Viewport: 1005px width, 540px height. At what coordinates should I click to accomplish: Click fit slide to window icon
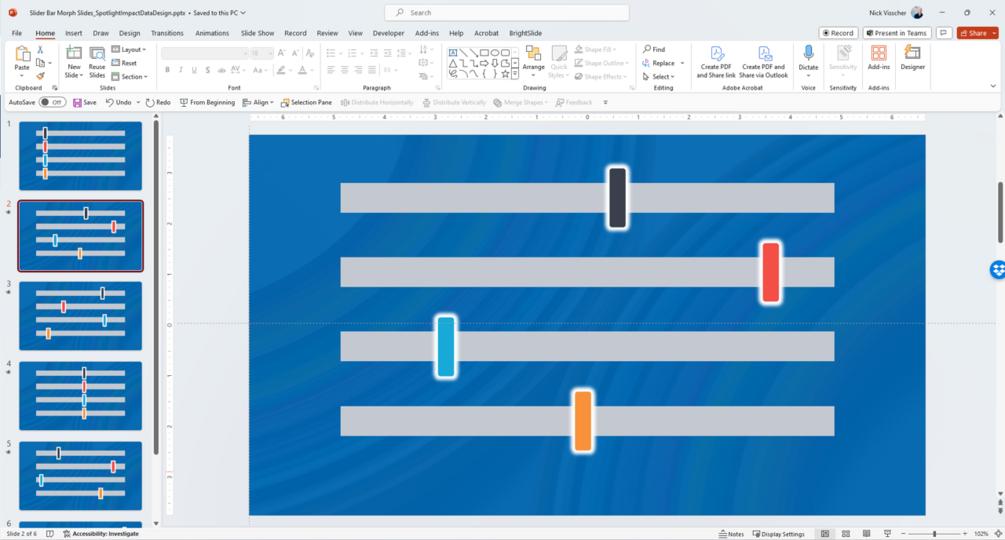tap(998, 534)
